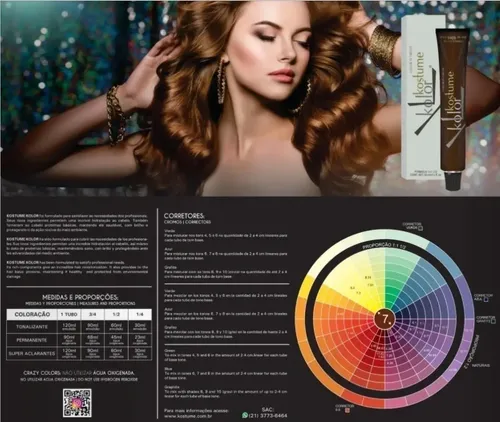Click the first Verde paragraph under Corretores
The image size is (500, 422).
click(226, 235)
